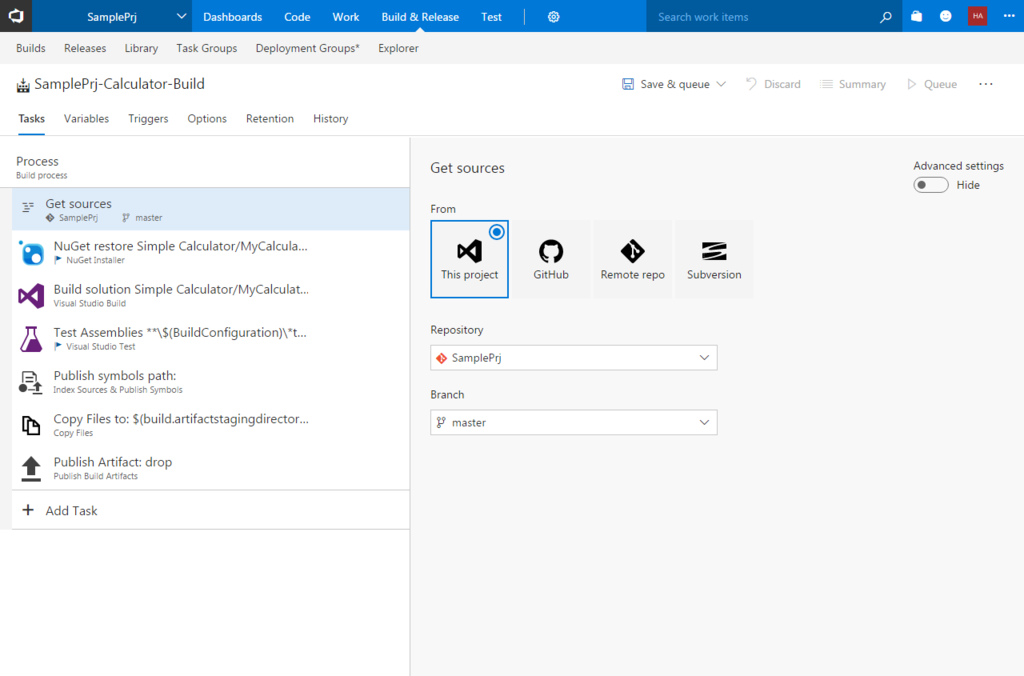Select the Build solution Simple Calculator task
The width and height of the screenshot is (1024, 676).
coord(211,295)
